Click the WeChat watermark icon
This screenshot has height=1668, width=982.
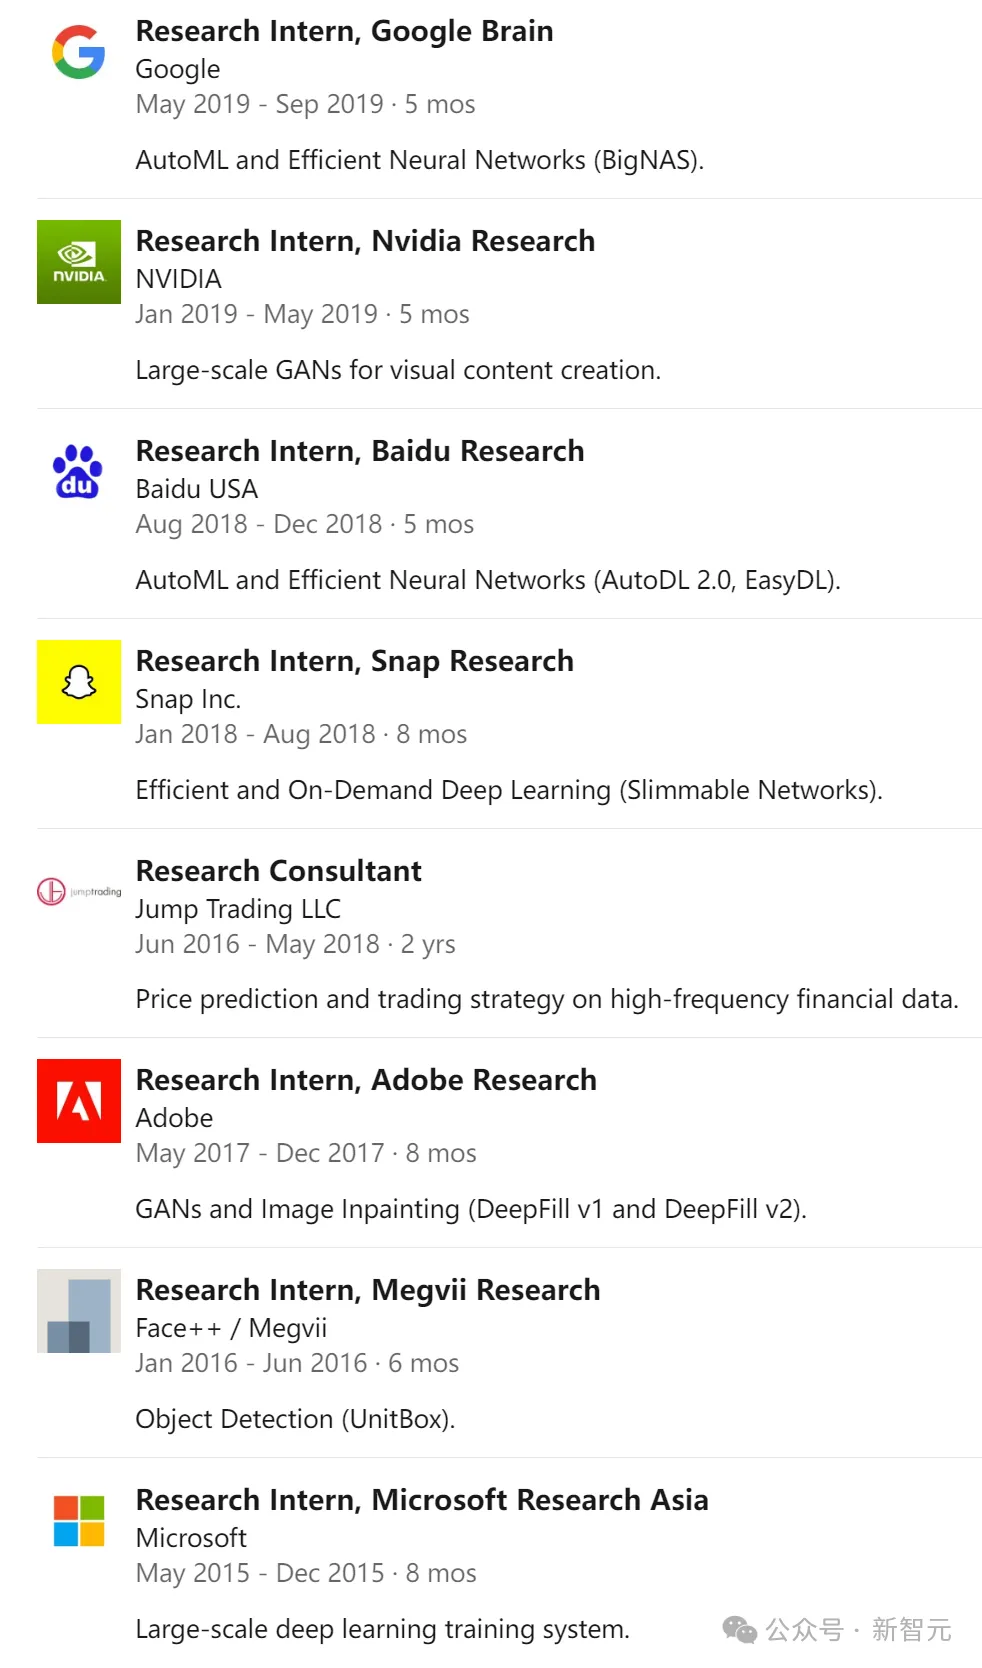point(739,1630)
